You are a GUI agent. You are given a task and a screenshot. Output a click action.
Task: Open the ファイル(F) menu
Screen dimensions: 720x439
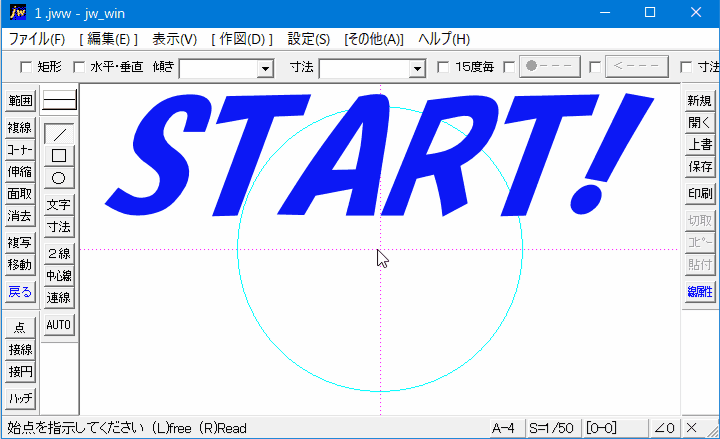(37, 39)
